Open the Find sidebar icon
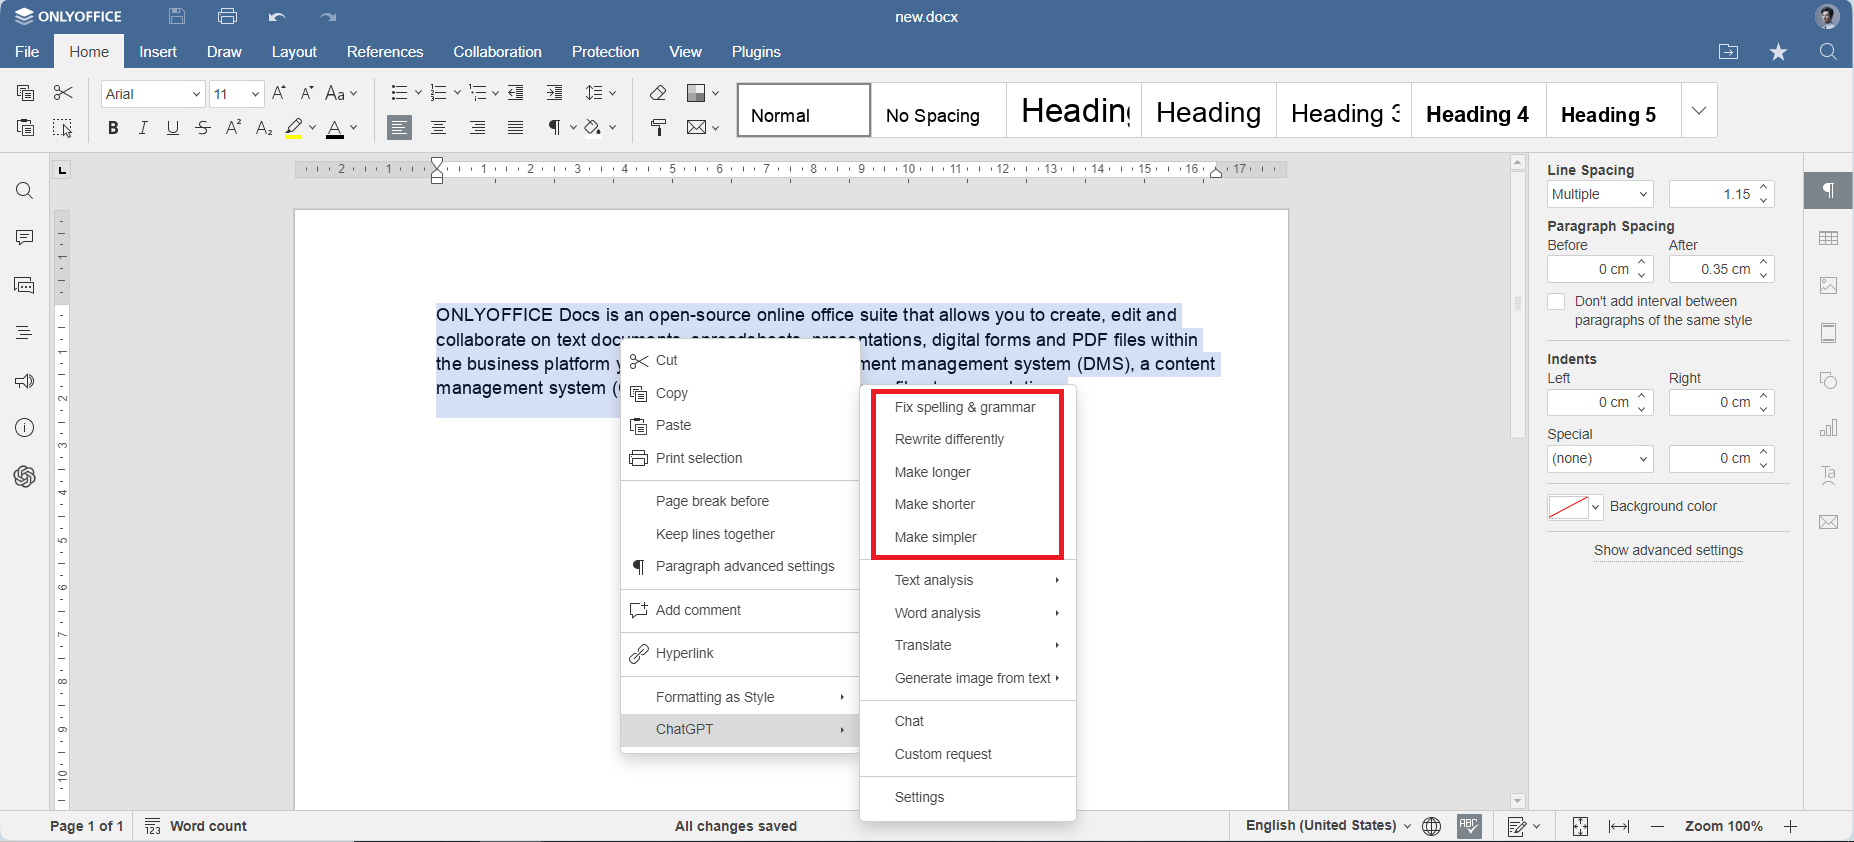1854x842 pixels. coord(24,190)
